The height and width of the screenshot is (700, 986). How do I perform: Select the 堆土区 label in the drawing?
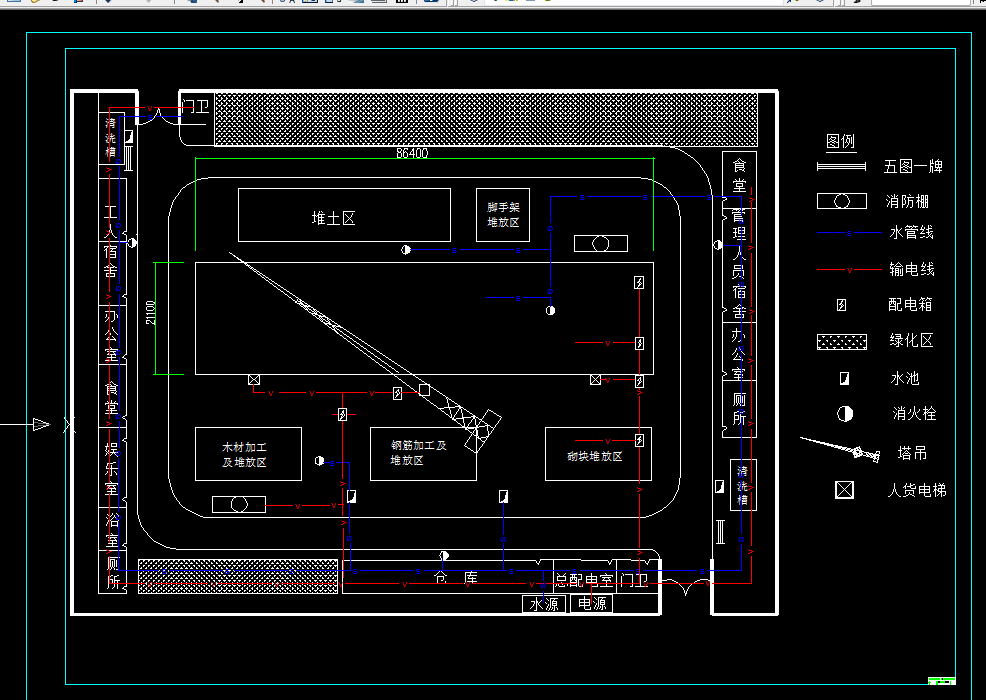coord(333,218)
